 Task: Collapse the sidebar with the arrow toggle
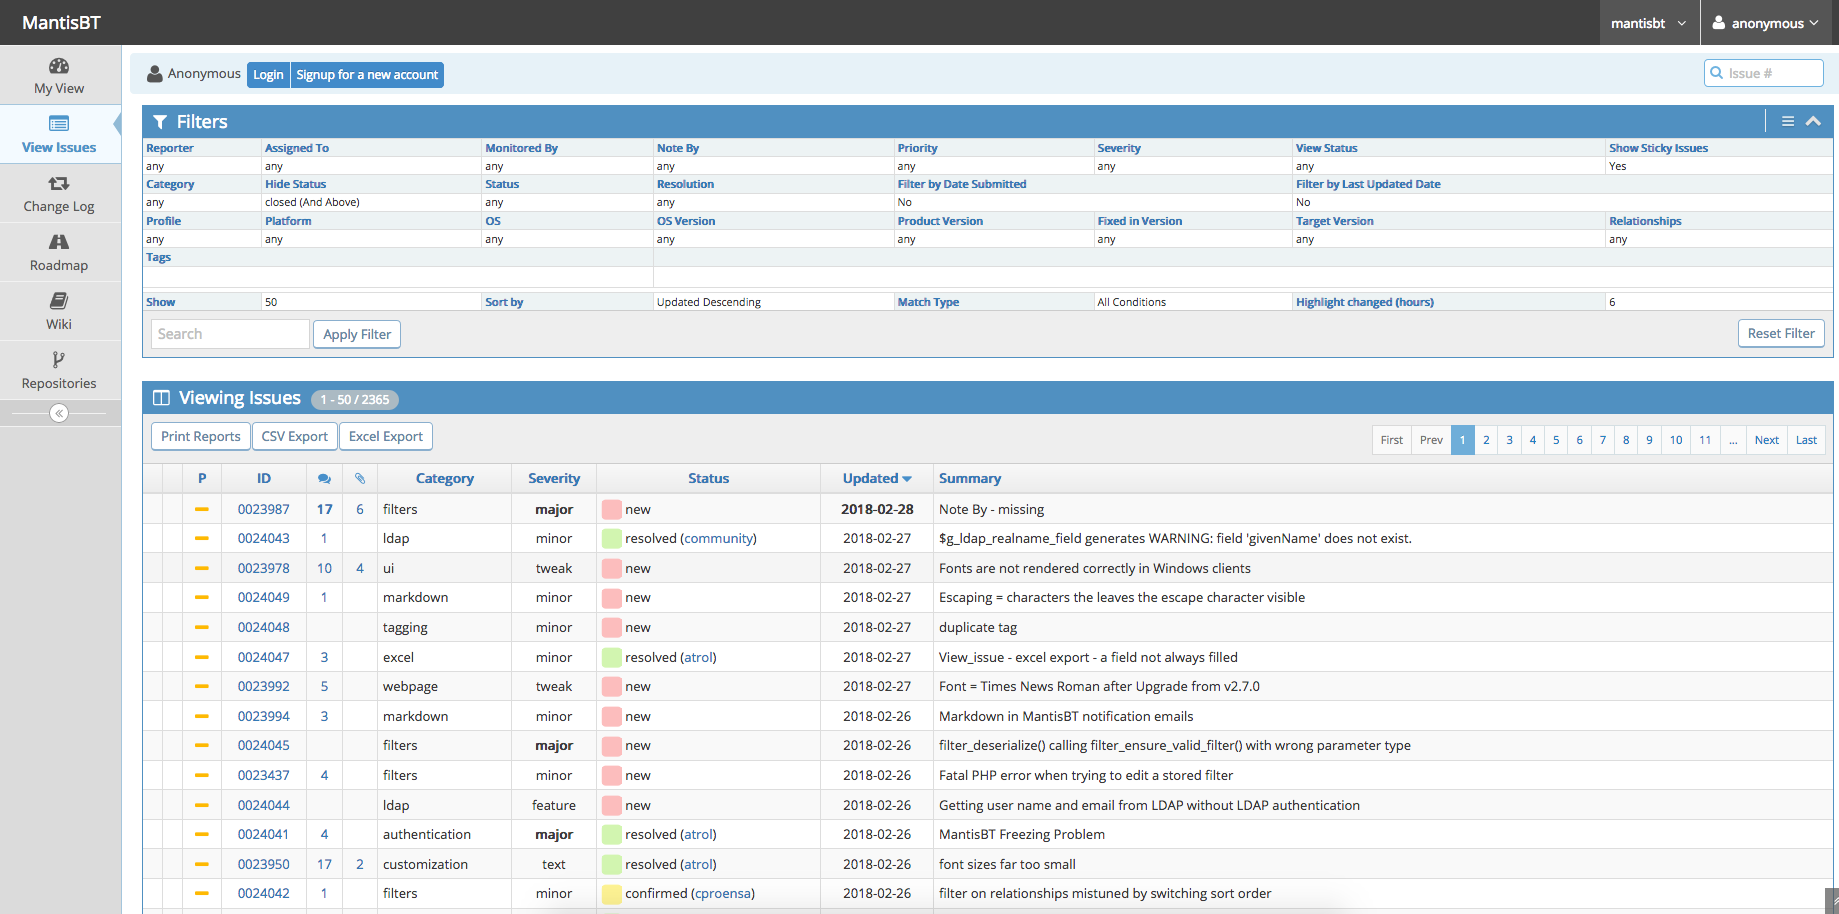pyautogui.click(x=59, y=413)
